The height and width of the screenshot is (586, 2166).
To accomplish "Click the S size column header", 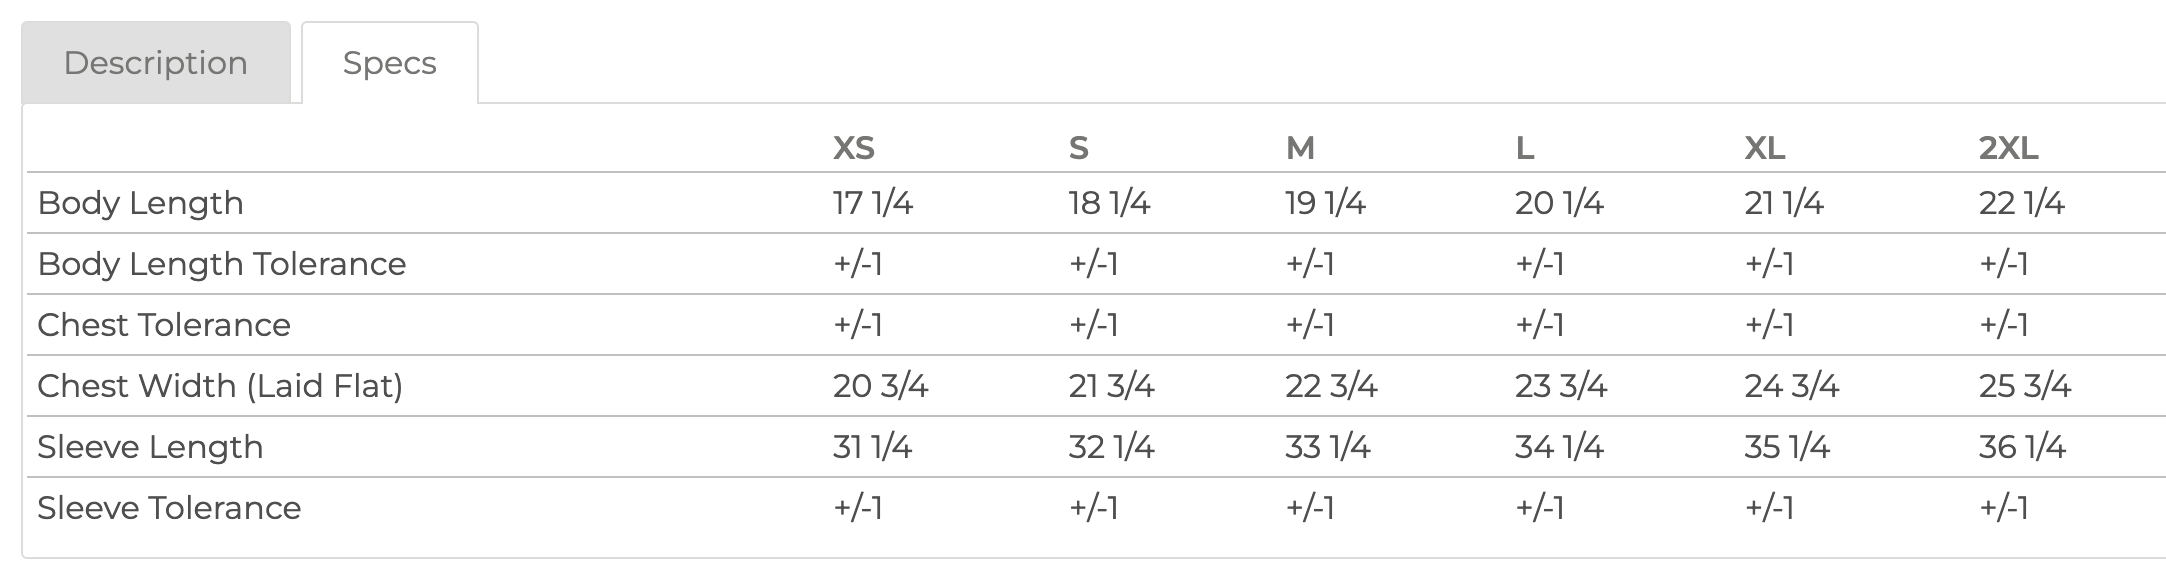I will tap(1077, 148).
